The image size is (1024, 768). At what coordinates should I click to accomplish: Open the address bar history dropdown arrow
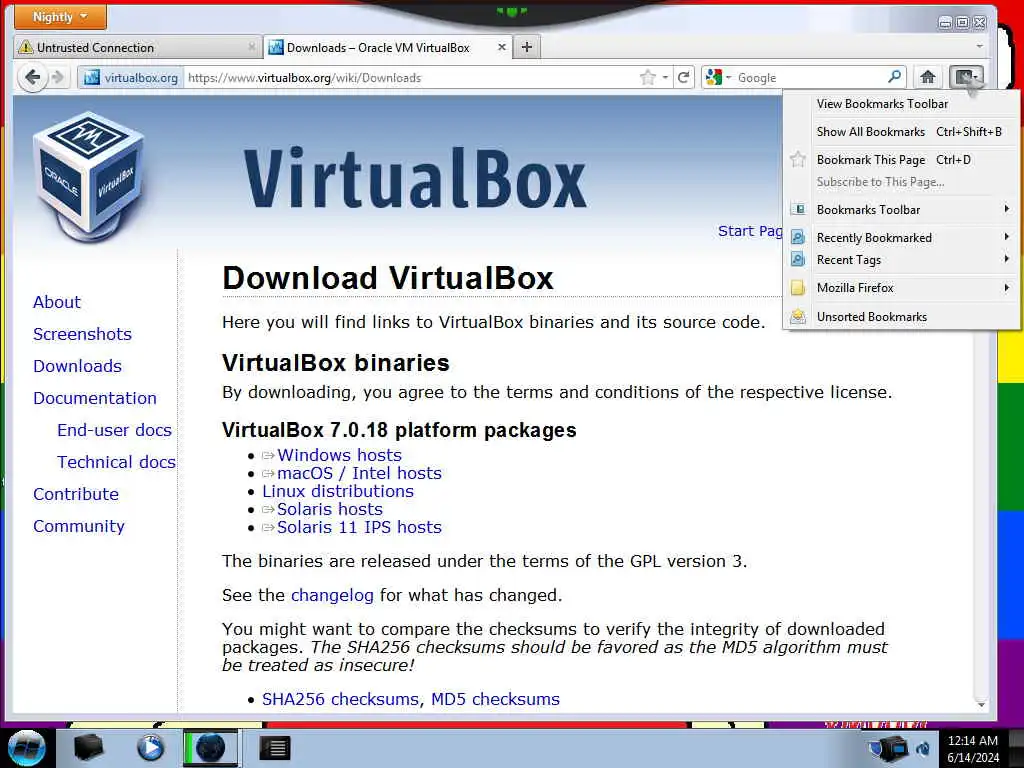tap(665, 77)
